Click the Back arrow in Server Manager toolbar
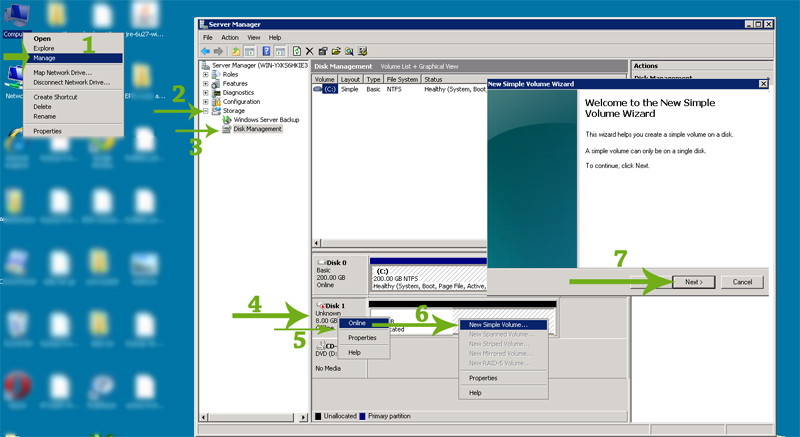This screenshot has height=437, width=800. click(205, 51)
